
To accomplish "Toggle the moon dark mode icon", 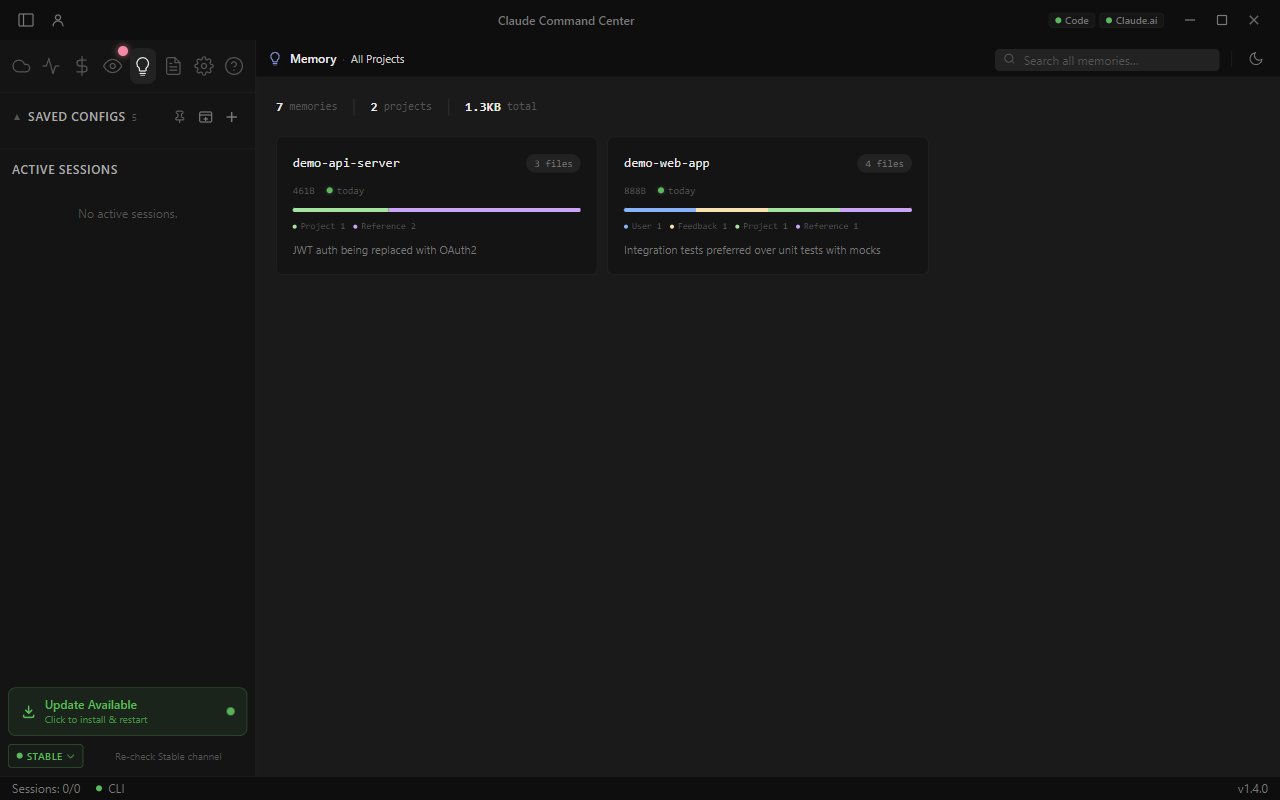I will pyautogui.click(x=1256, y=59).
